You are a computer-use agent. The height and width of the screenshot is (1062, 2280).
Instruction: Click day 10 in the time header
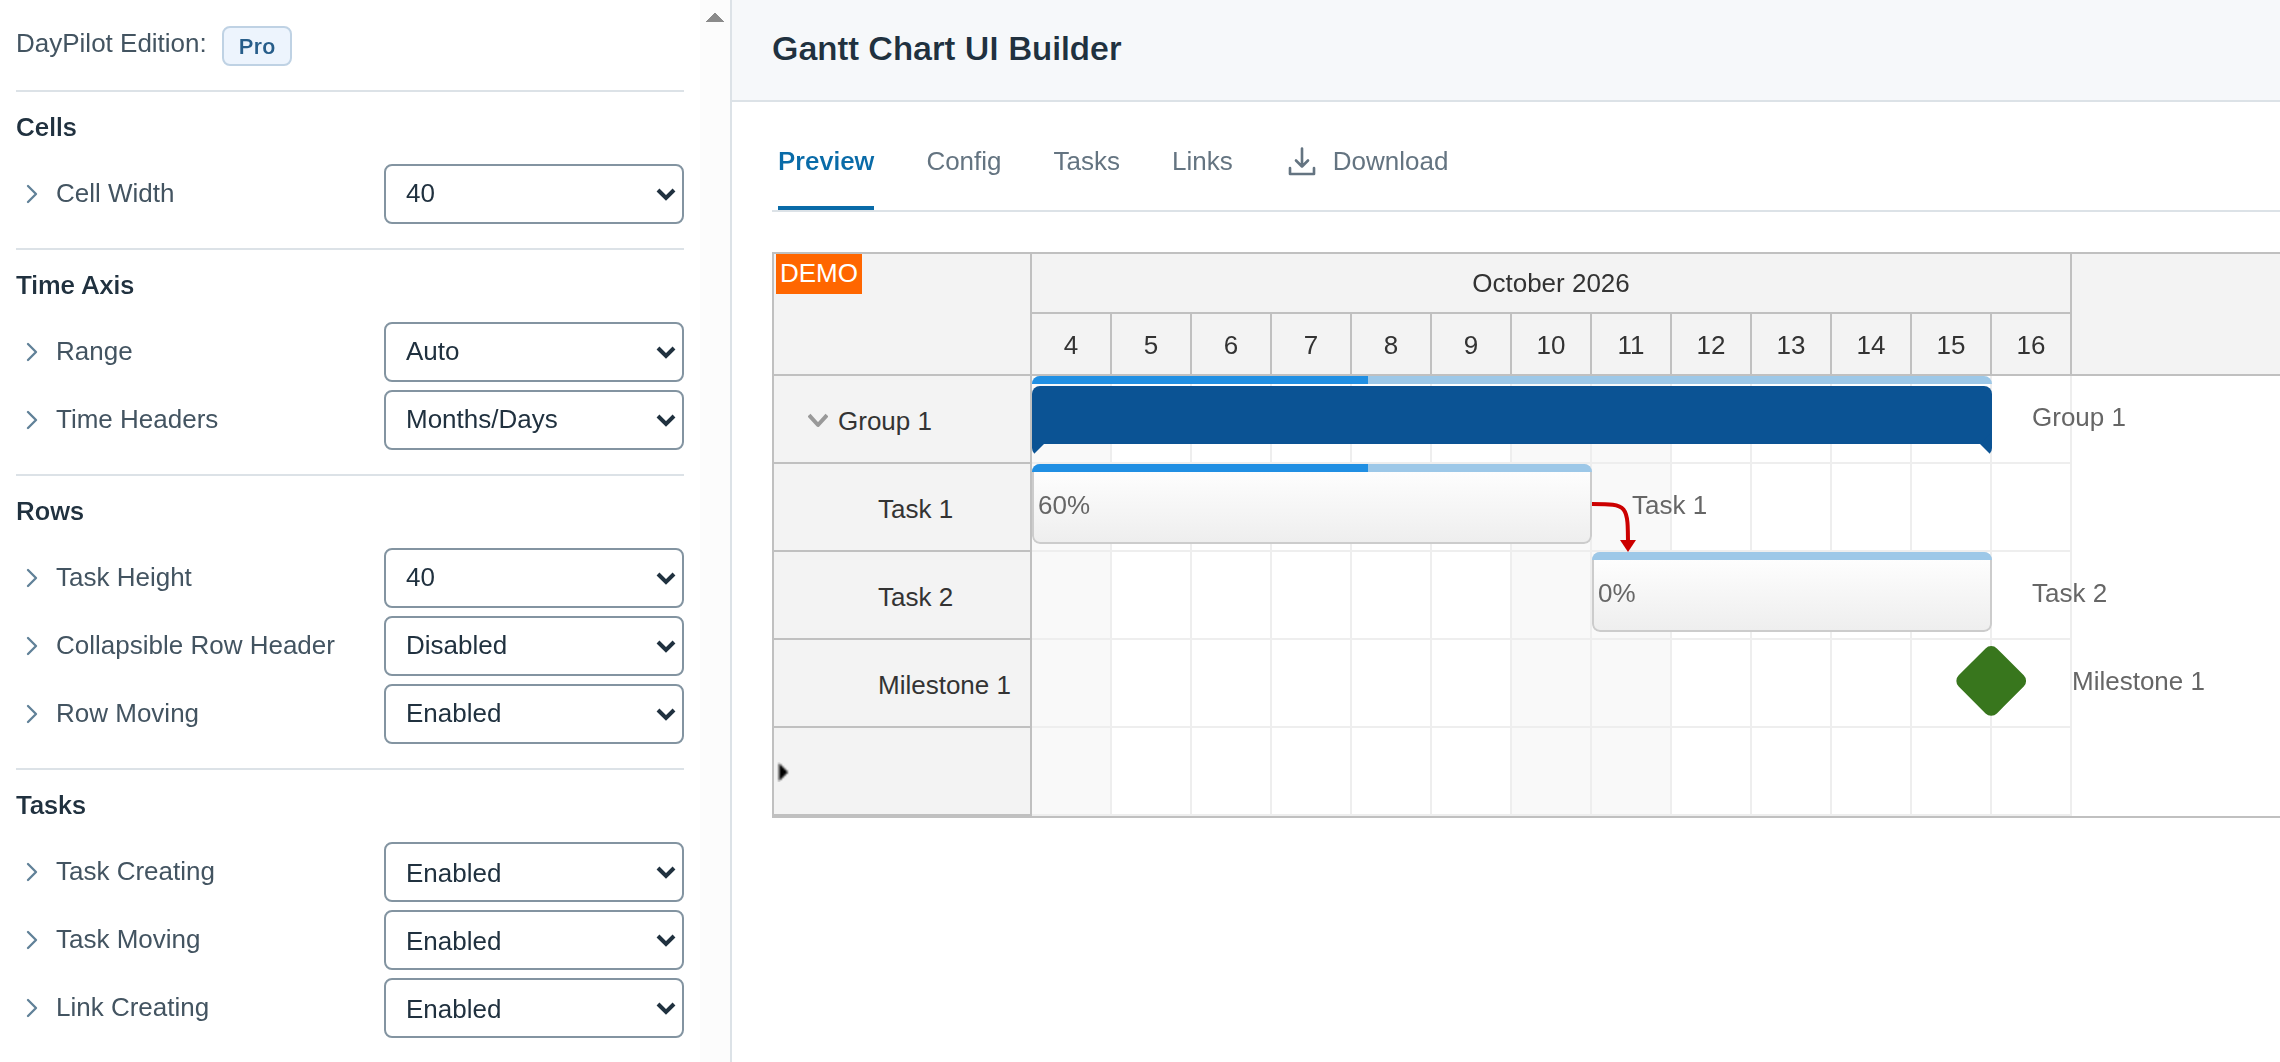1551,345
